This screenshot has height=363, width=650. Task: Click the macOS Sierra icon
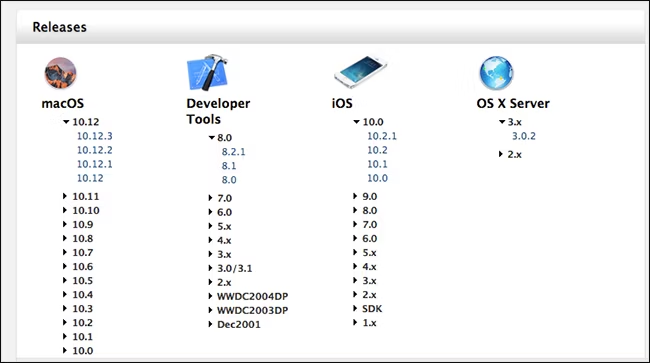[61, 73]
